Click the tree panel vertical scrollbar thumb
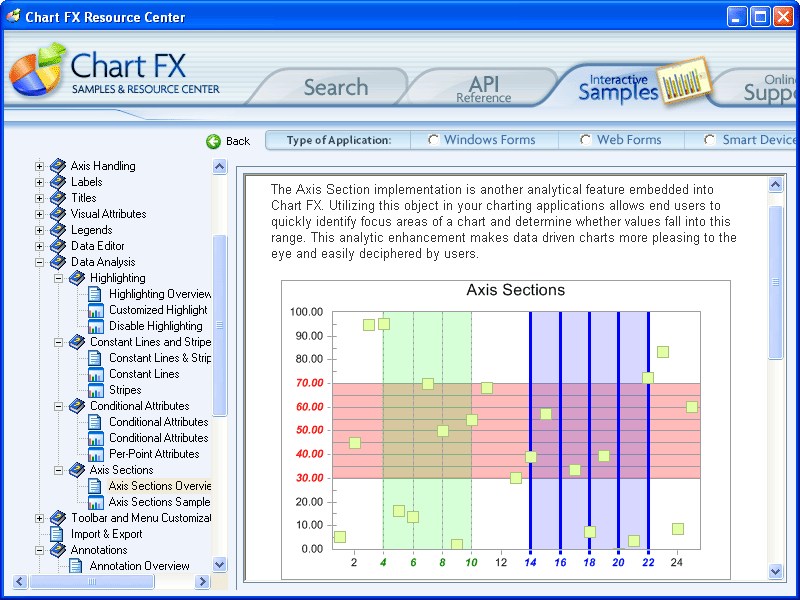Viewport: 800px width, 600px height. pyautogui.click(x=219, y=326)
